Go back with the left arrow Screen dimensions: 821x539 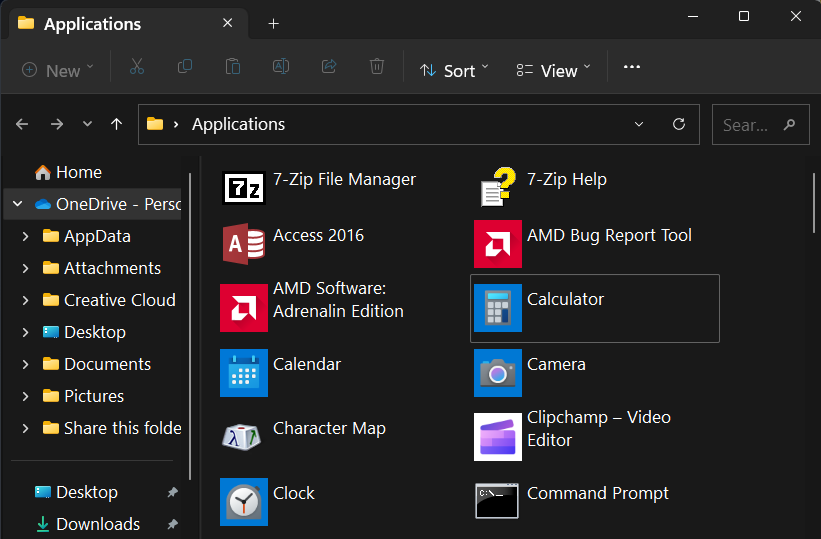click(x=22, y=124)
